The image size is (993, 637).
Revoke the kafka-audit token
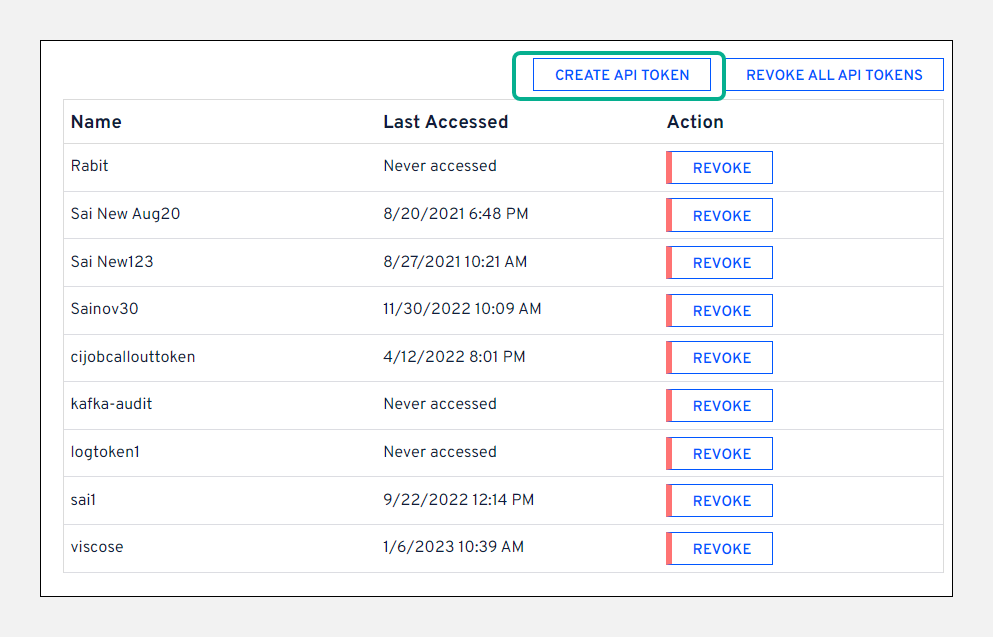[721, 406]
